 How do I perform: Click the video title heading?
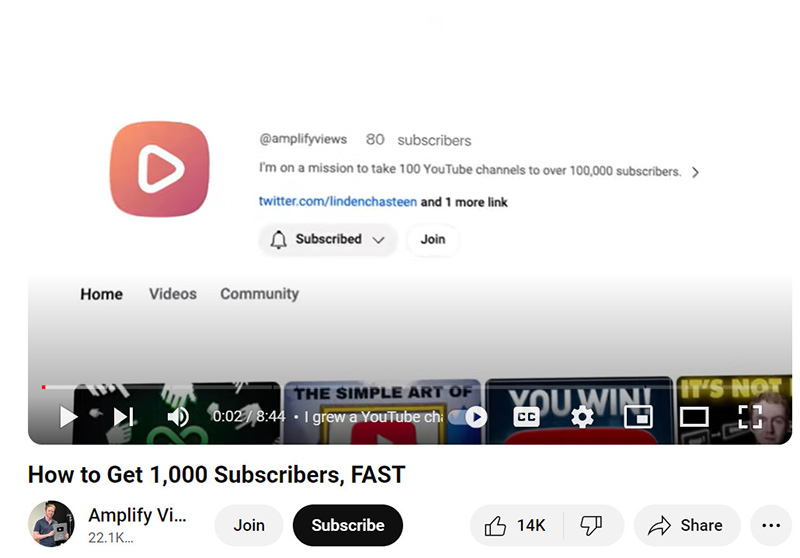click(216, 475)
